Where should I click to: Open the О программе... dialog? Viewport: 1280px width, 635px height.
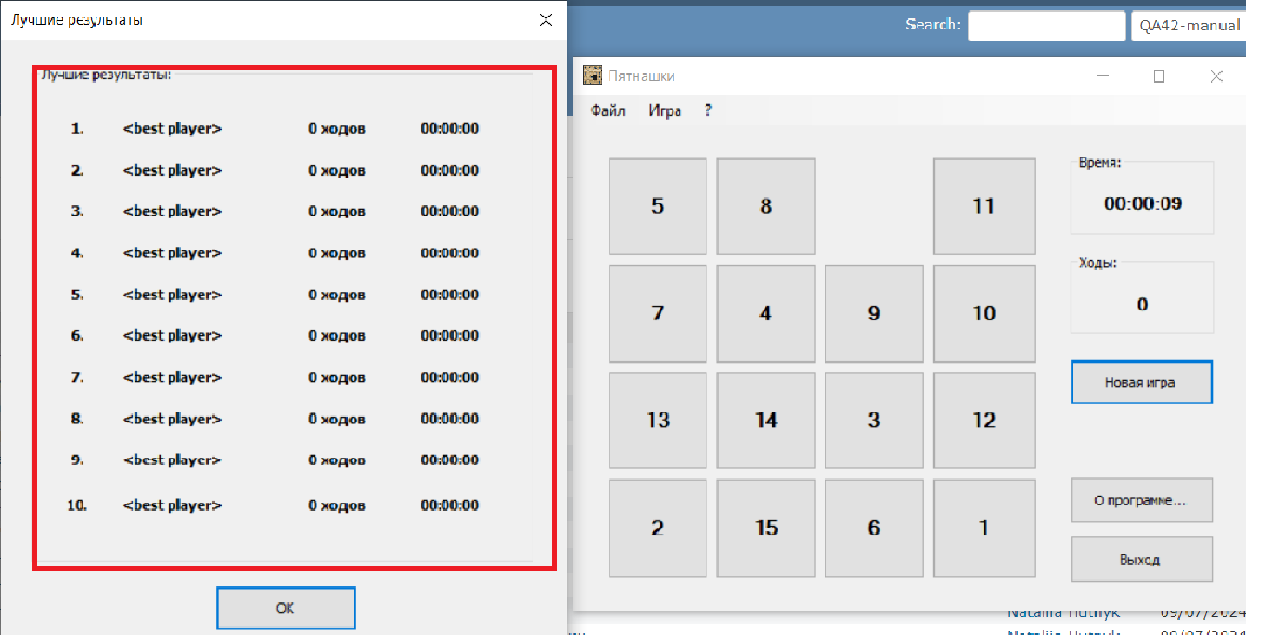(1141, 500)
